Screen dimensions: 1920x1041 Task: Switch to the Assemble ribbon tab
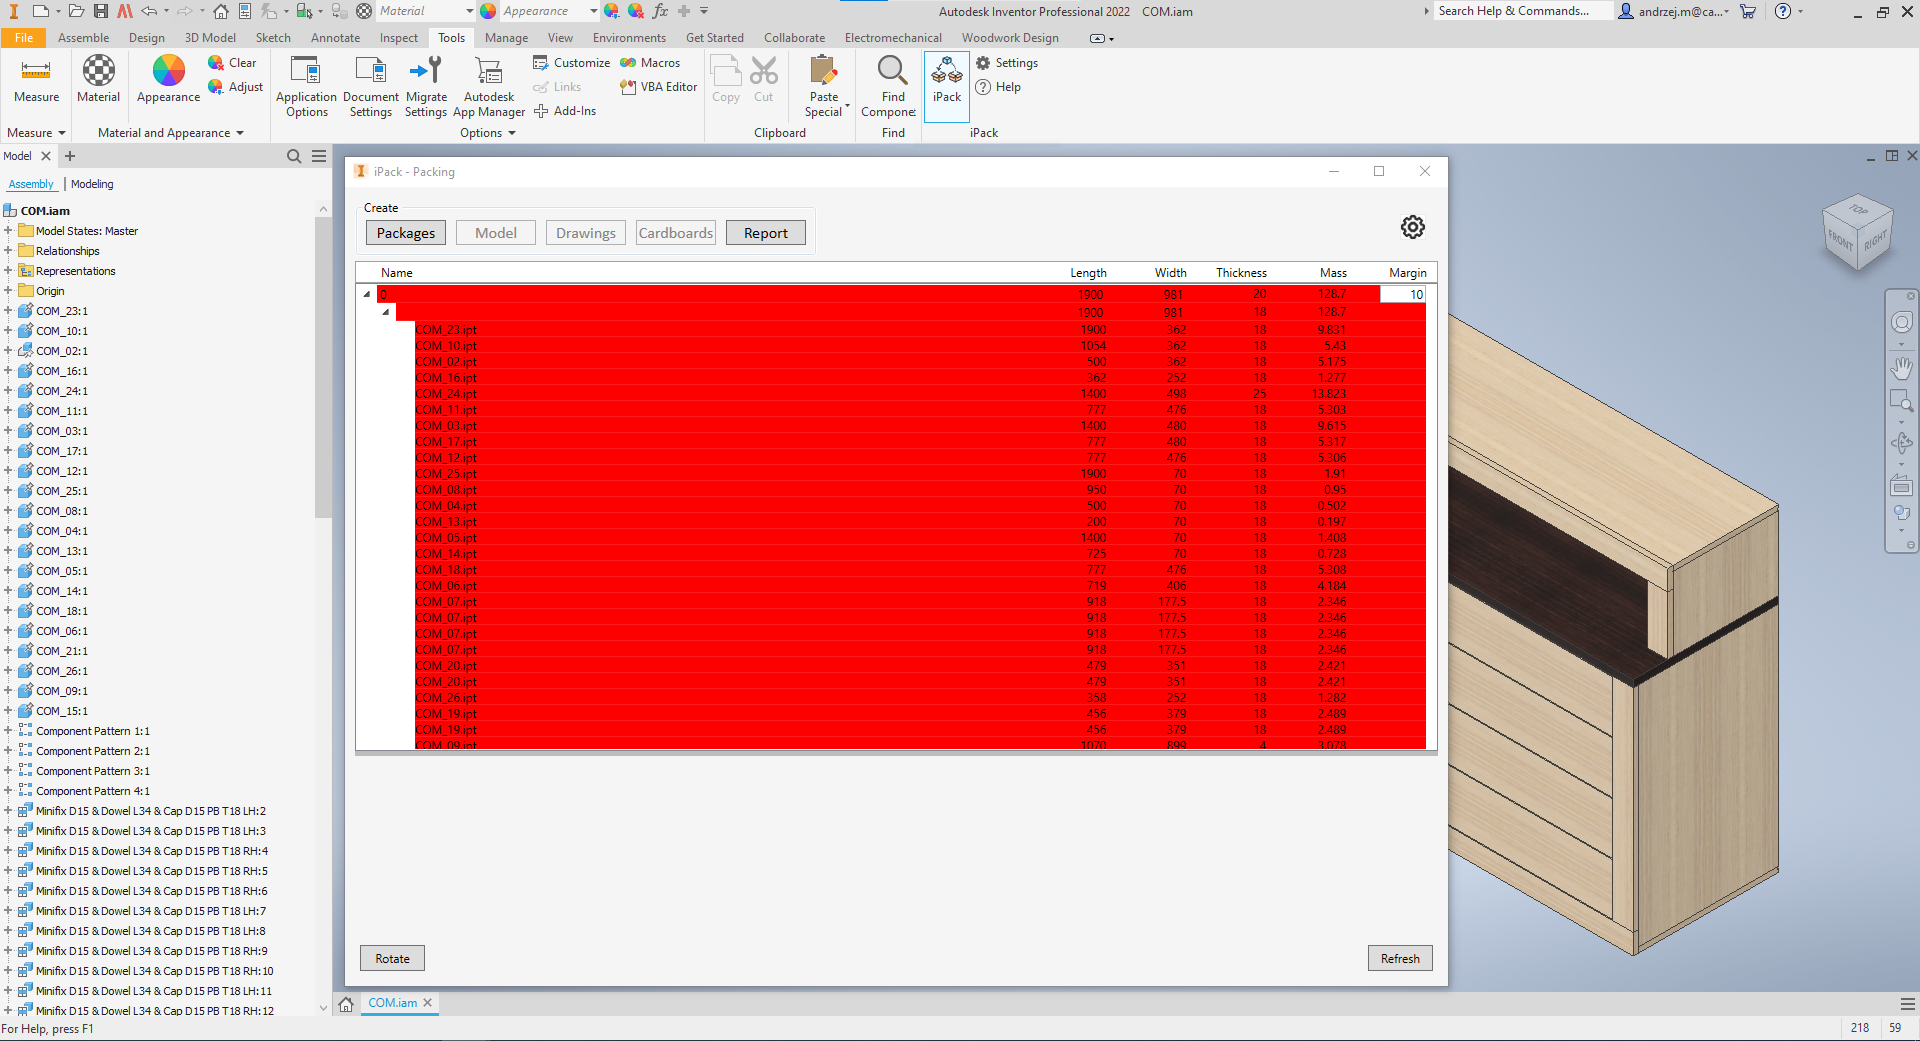tap(83, 38)
